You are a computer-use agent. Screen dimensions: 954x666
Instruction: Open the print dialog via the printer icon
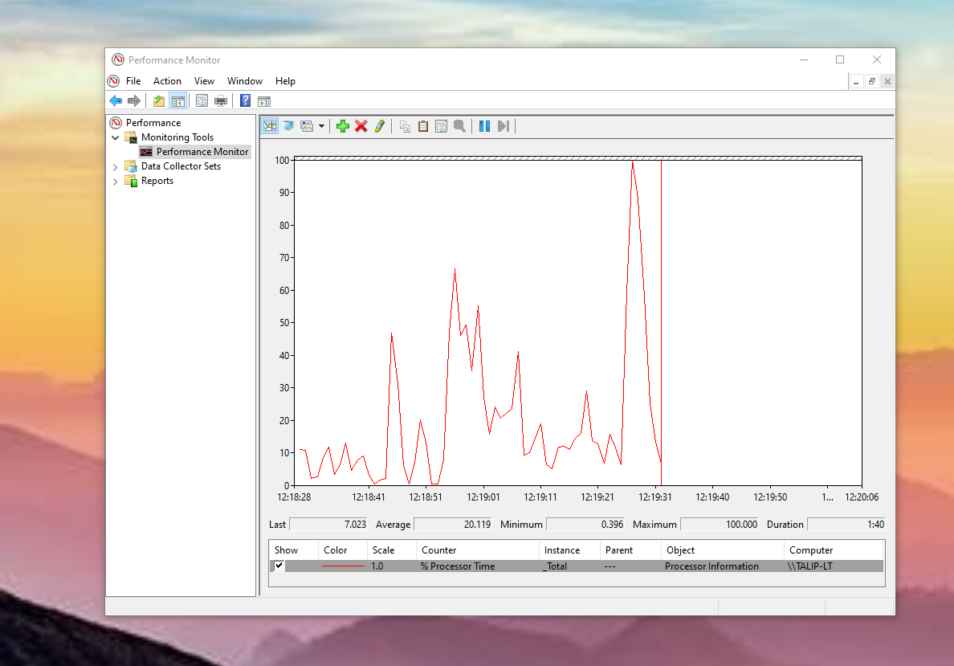221,100
